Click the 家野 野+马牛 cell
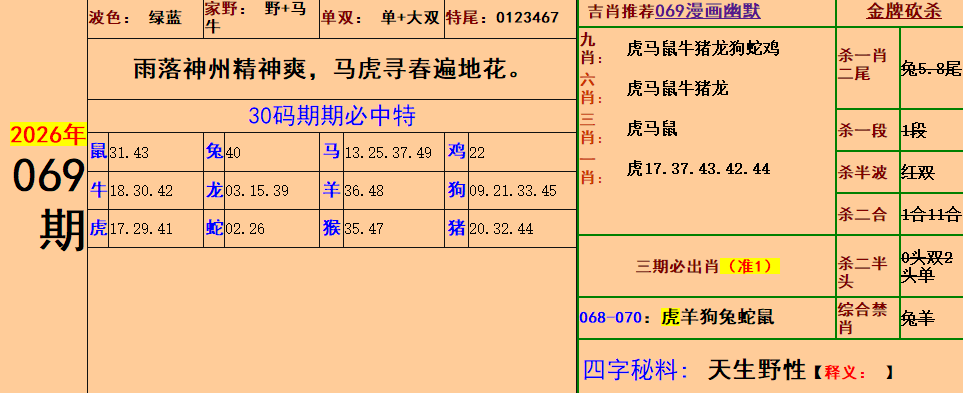The width and height of the screenshot is (963, 393). tap(261, 19)
